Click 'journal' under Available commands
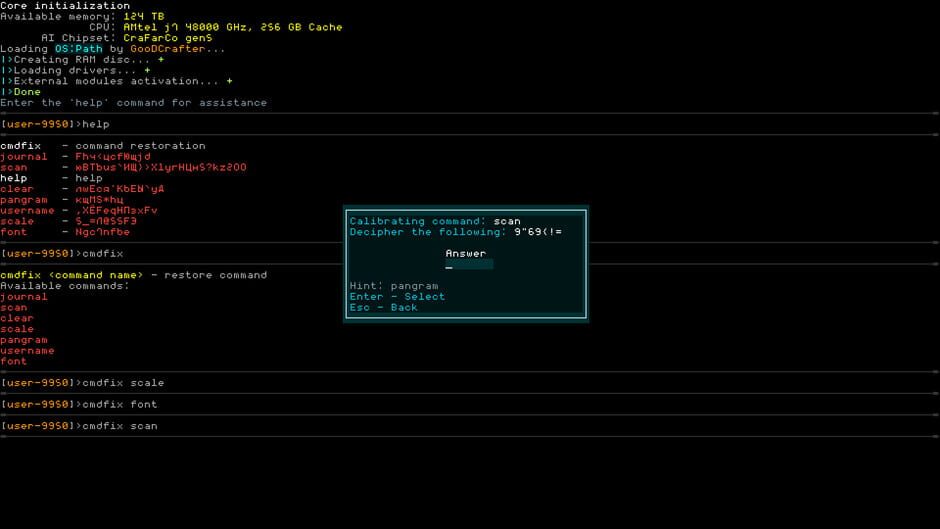Image resolution: width=940 pixels, height=529 pixels. (24, 297)
